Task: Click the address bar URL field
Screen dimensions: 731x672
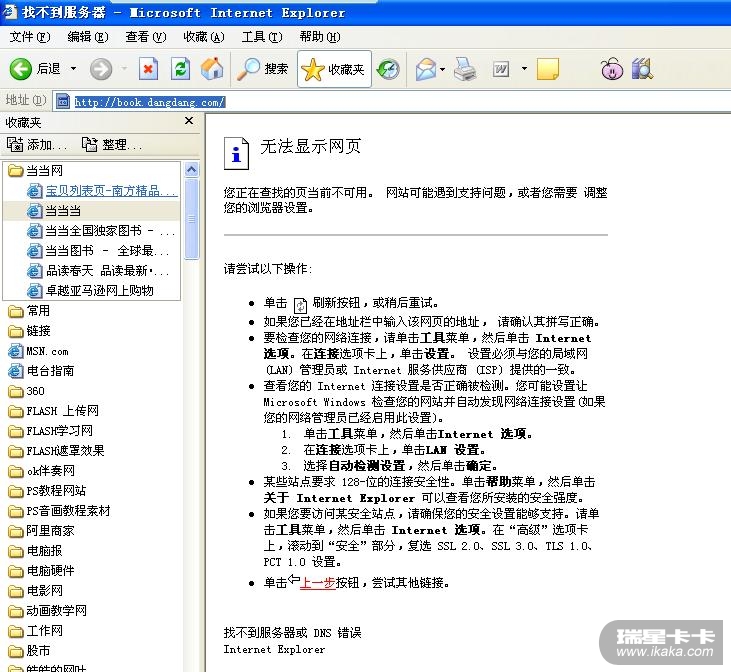Action: [392, 102]
